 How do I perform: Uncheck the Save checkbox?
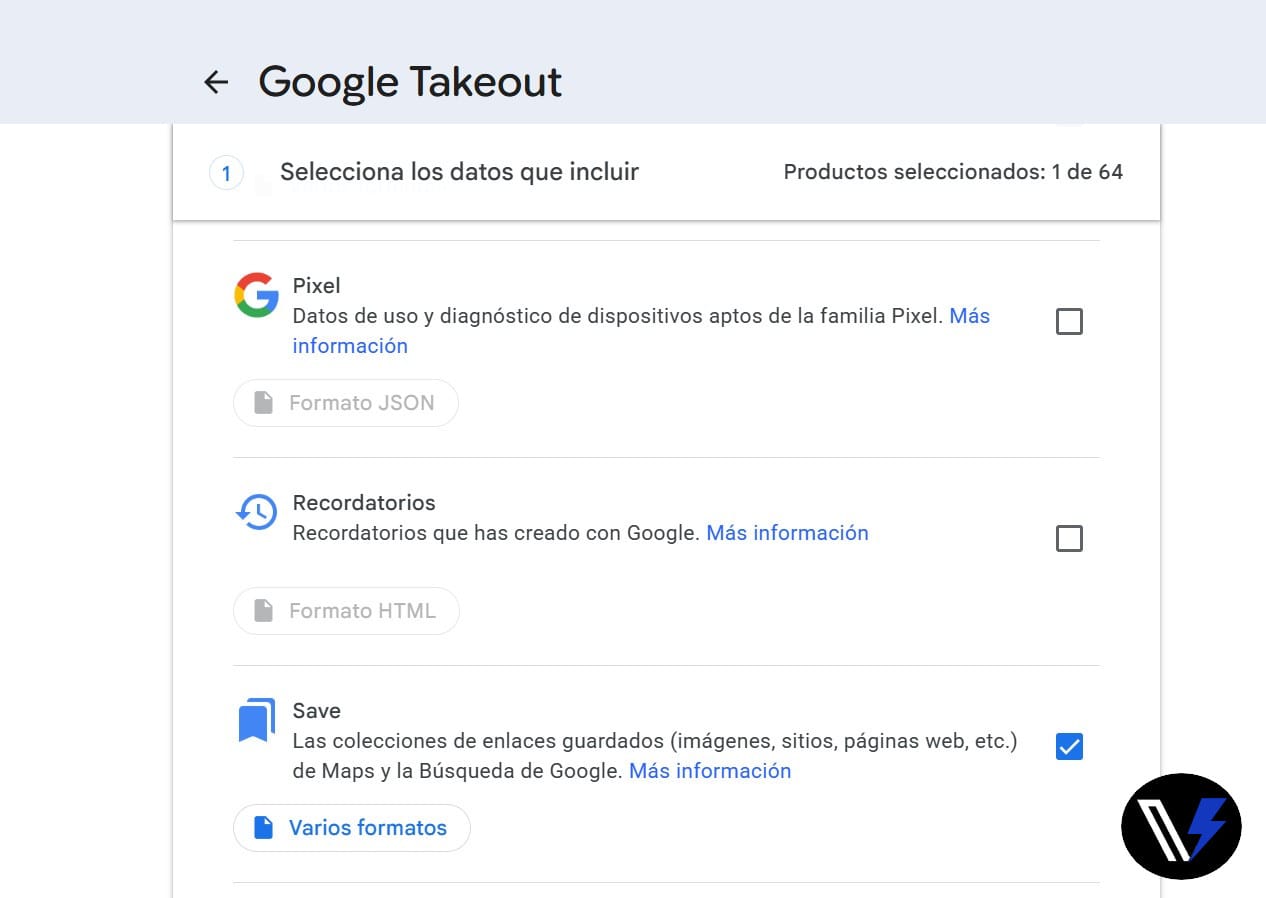point(1069,747)
